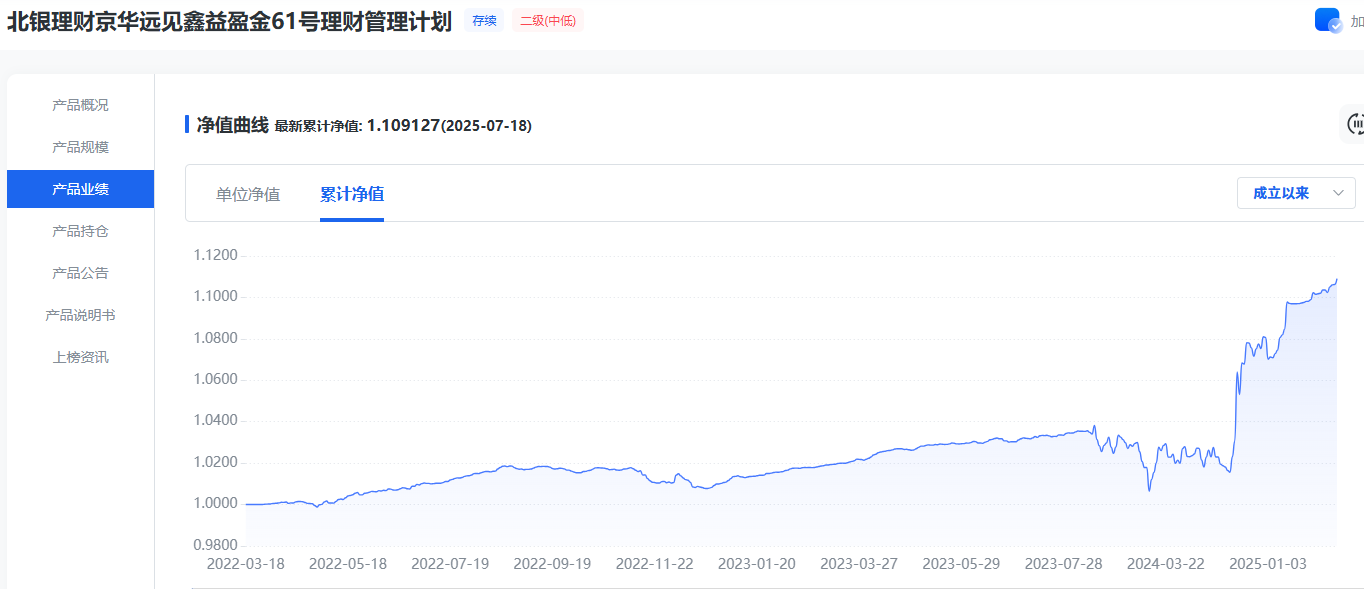Viewport: 1364px width, 589px height.
Task: Click the 2023-03-27 date axis label
Action: [x=859, y=564]
